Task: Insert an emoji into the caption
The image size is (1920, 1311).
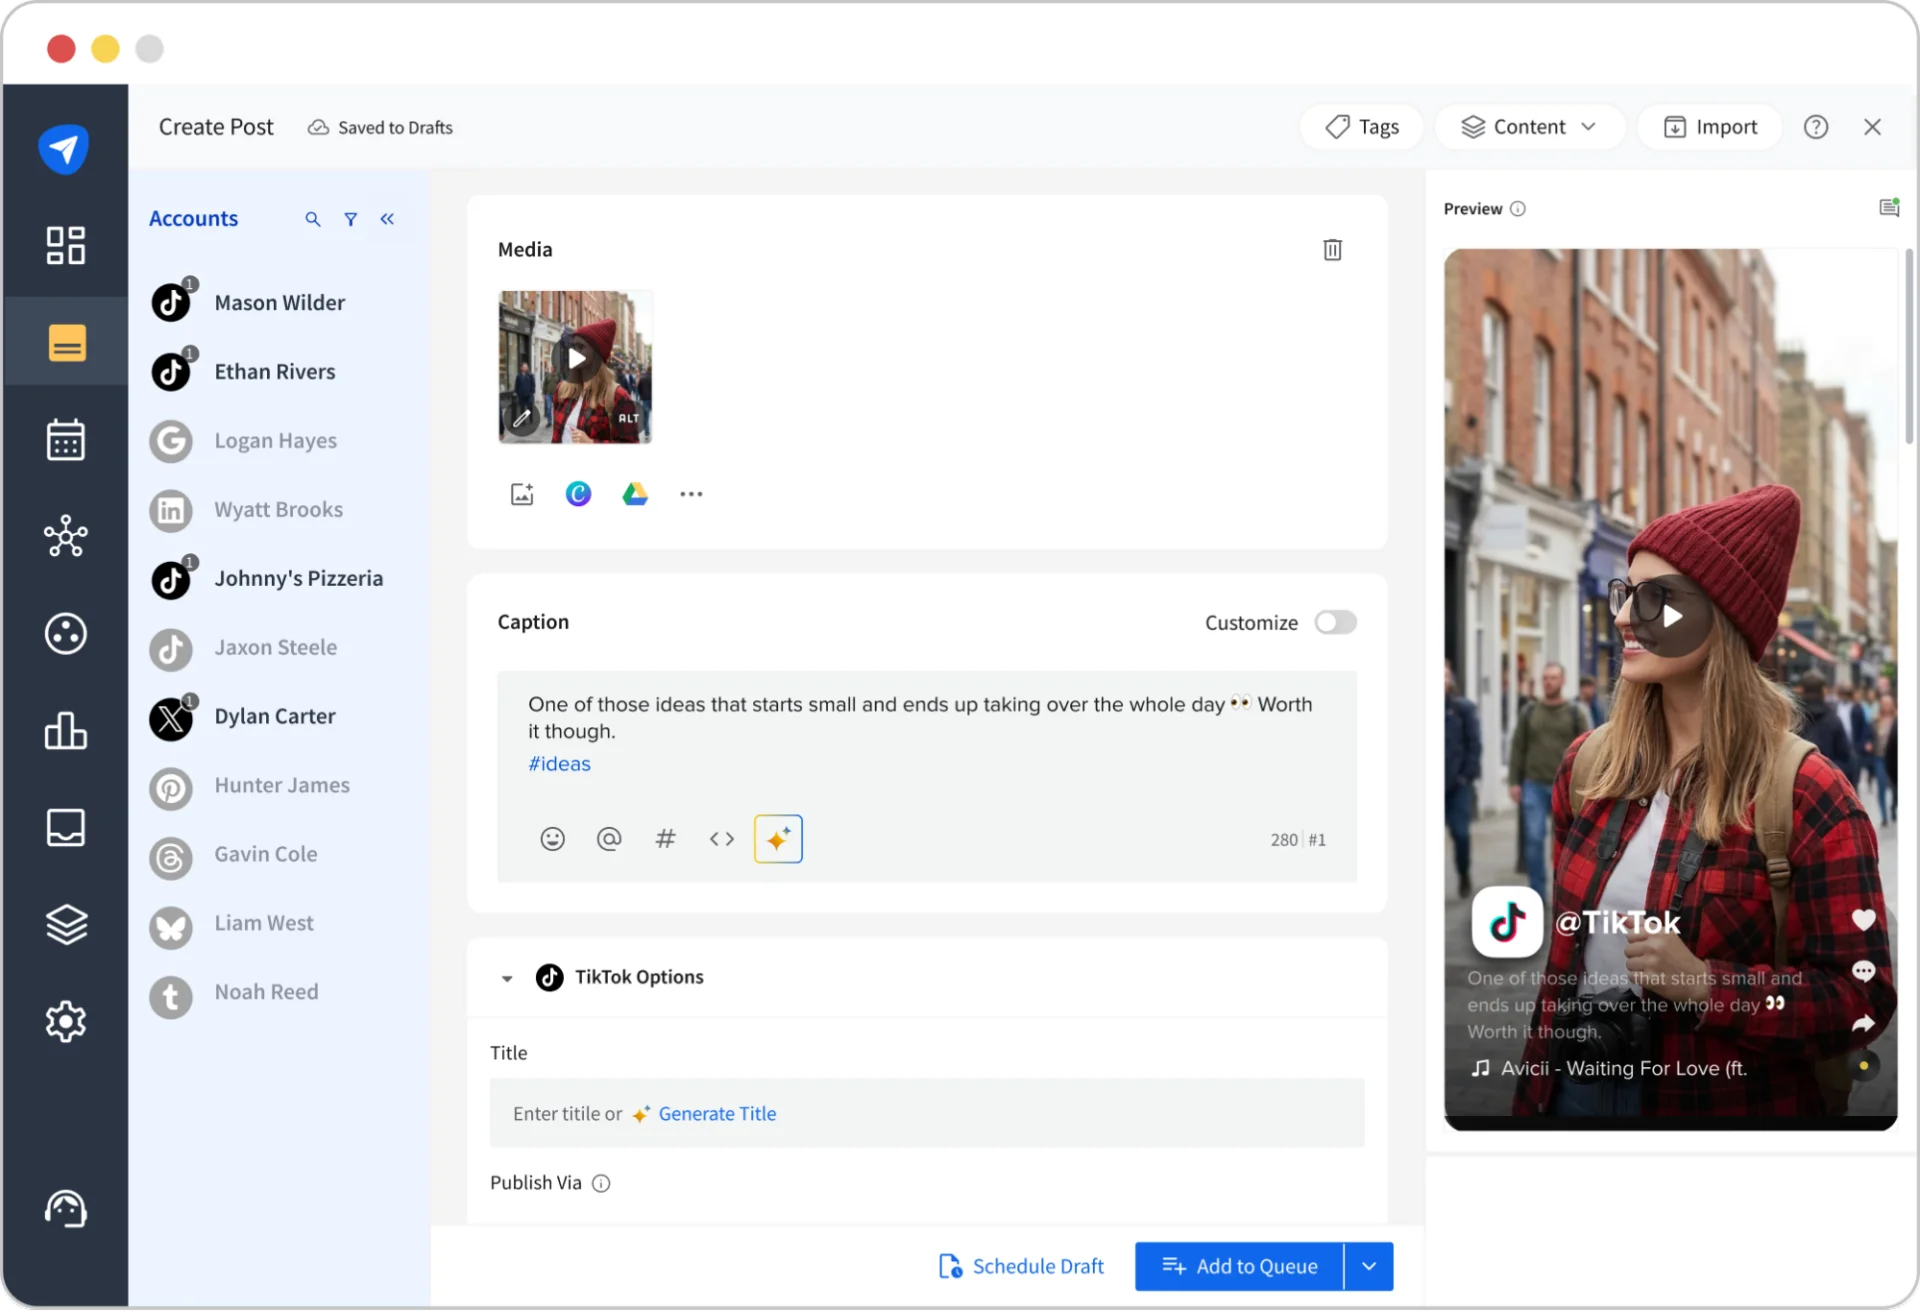Action: tap(552, 839)
